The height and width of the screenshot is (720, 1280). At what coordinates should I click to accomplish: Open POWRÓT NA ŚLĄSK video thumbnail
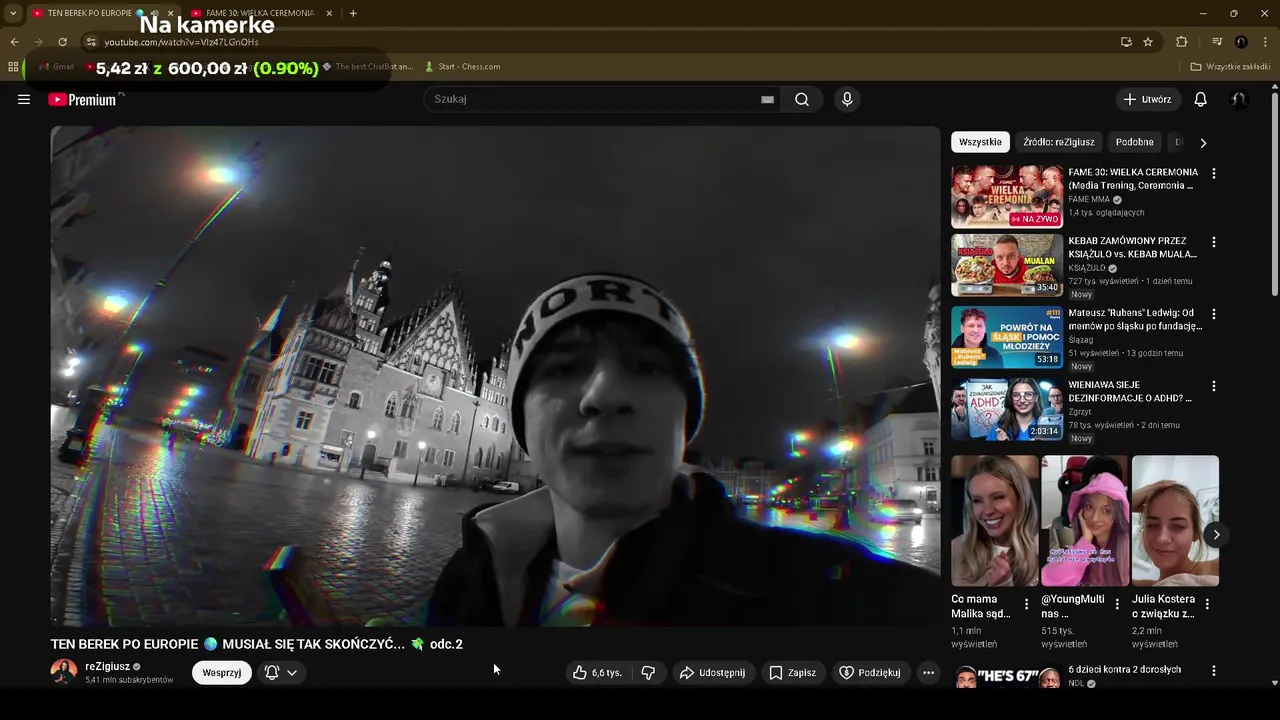(1007, 337)
